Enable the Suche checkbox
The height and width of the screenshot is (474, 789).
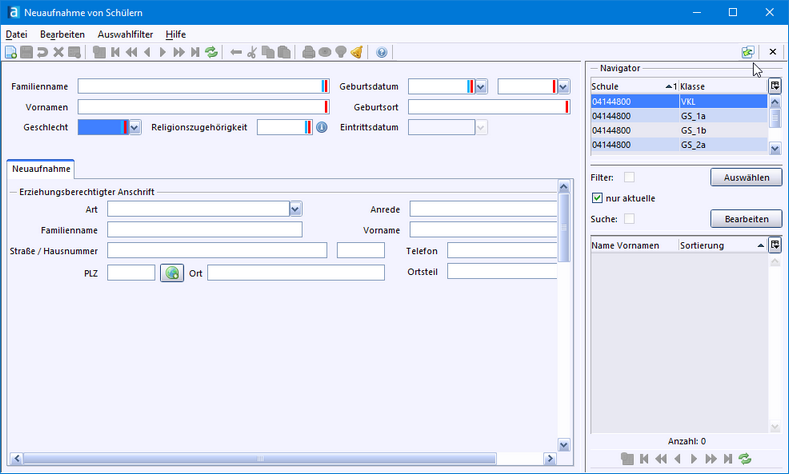629,218
